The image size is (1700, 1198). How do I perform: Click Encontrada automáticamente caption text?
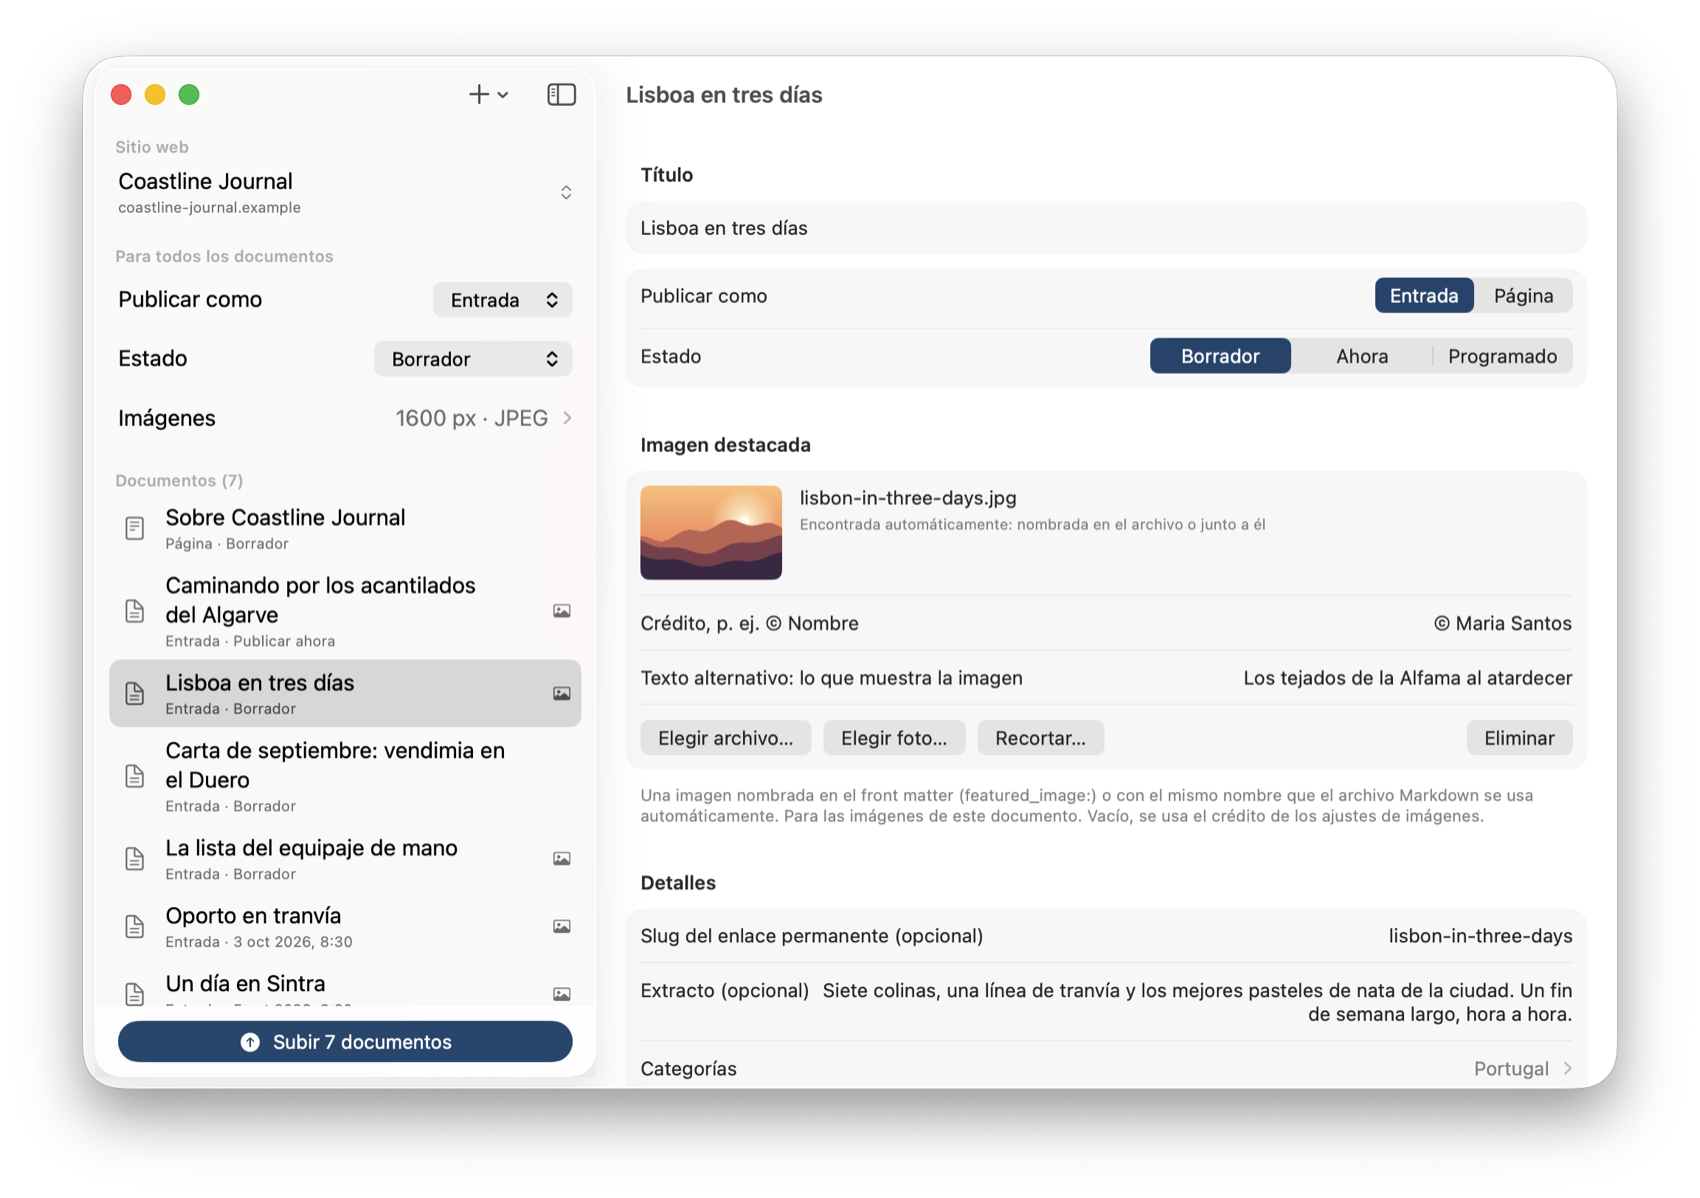(x=1032, y=525)
